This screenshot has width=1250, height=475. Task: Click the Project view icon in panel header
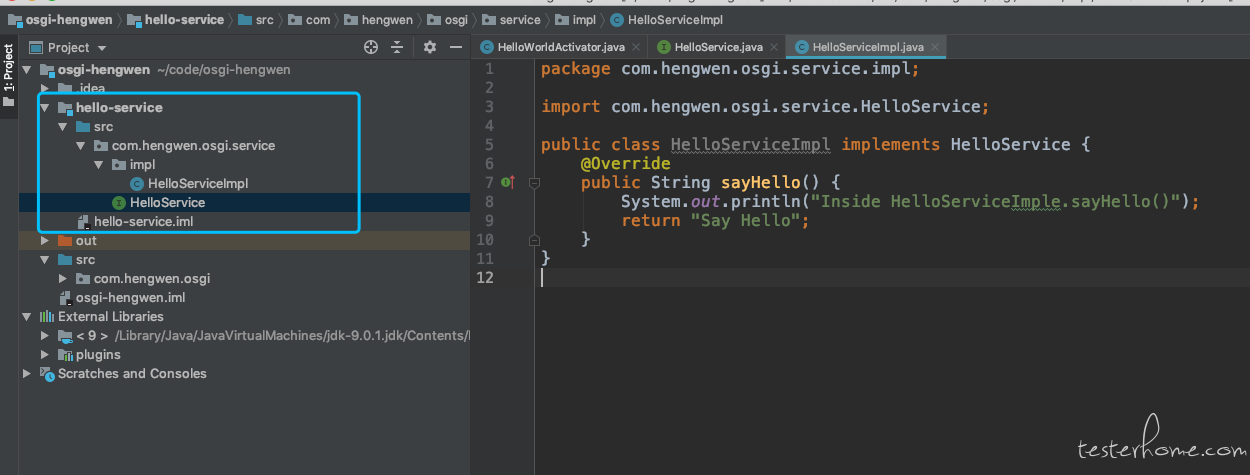tap(36, 47)
